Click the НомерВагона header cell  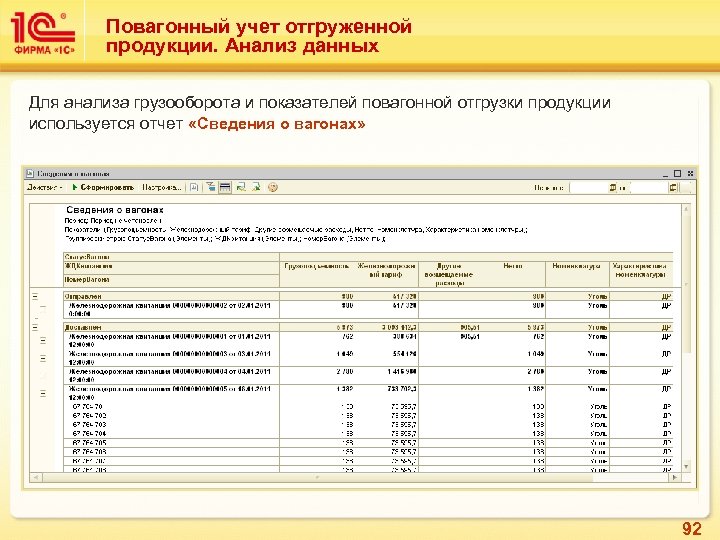click(x=171, y=280)
